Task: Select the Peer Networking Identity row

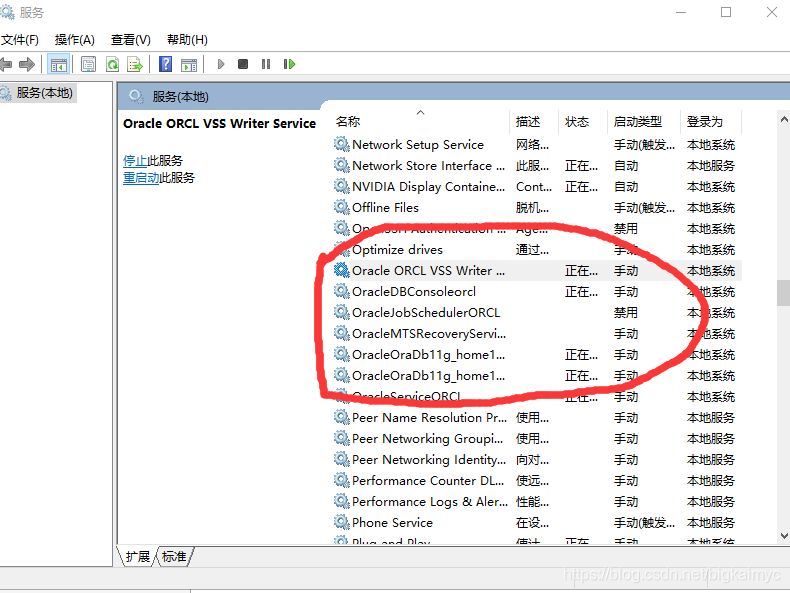Action: coord(537,459)
